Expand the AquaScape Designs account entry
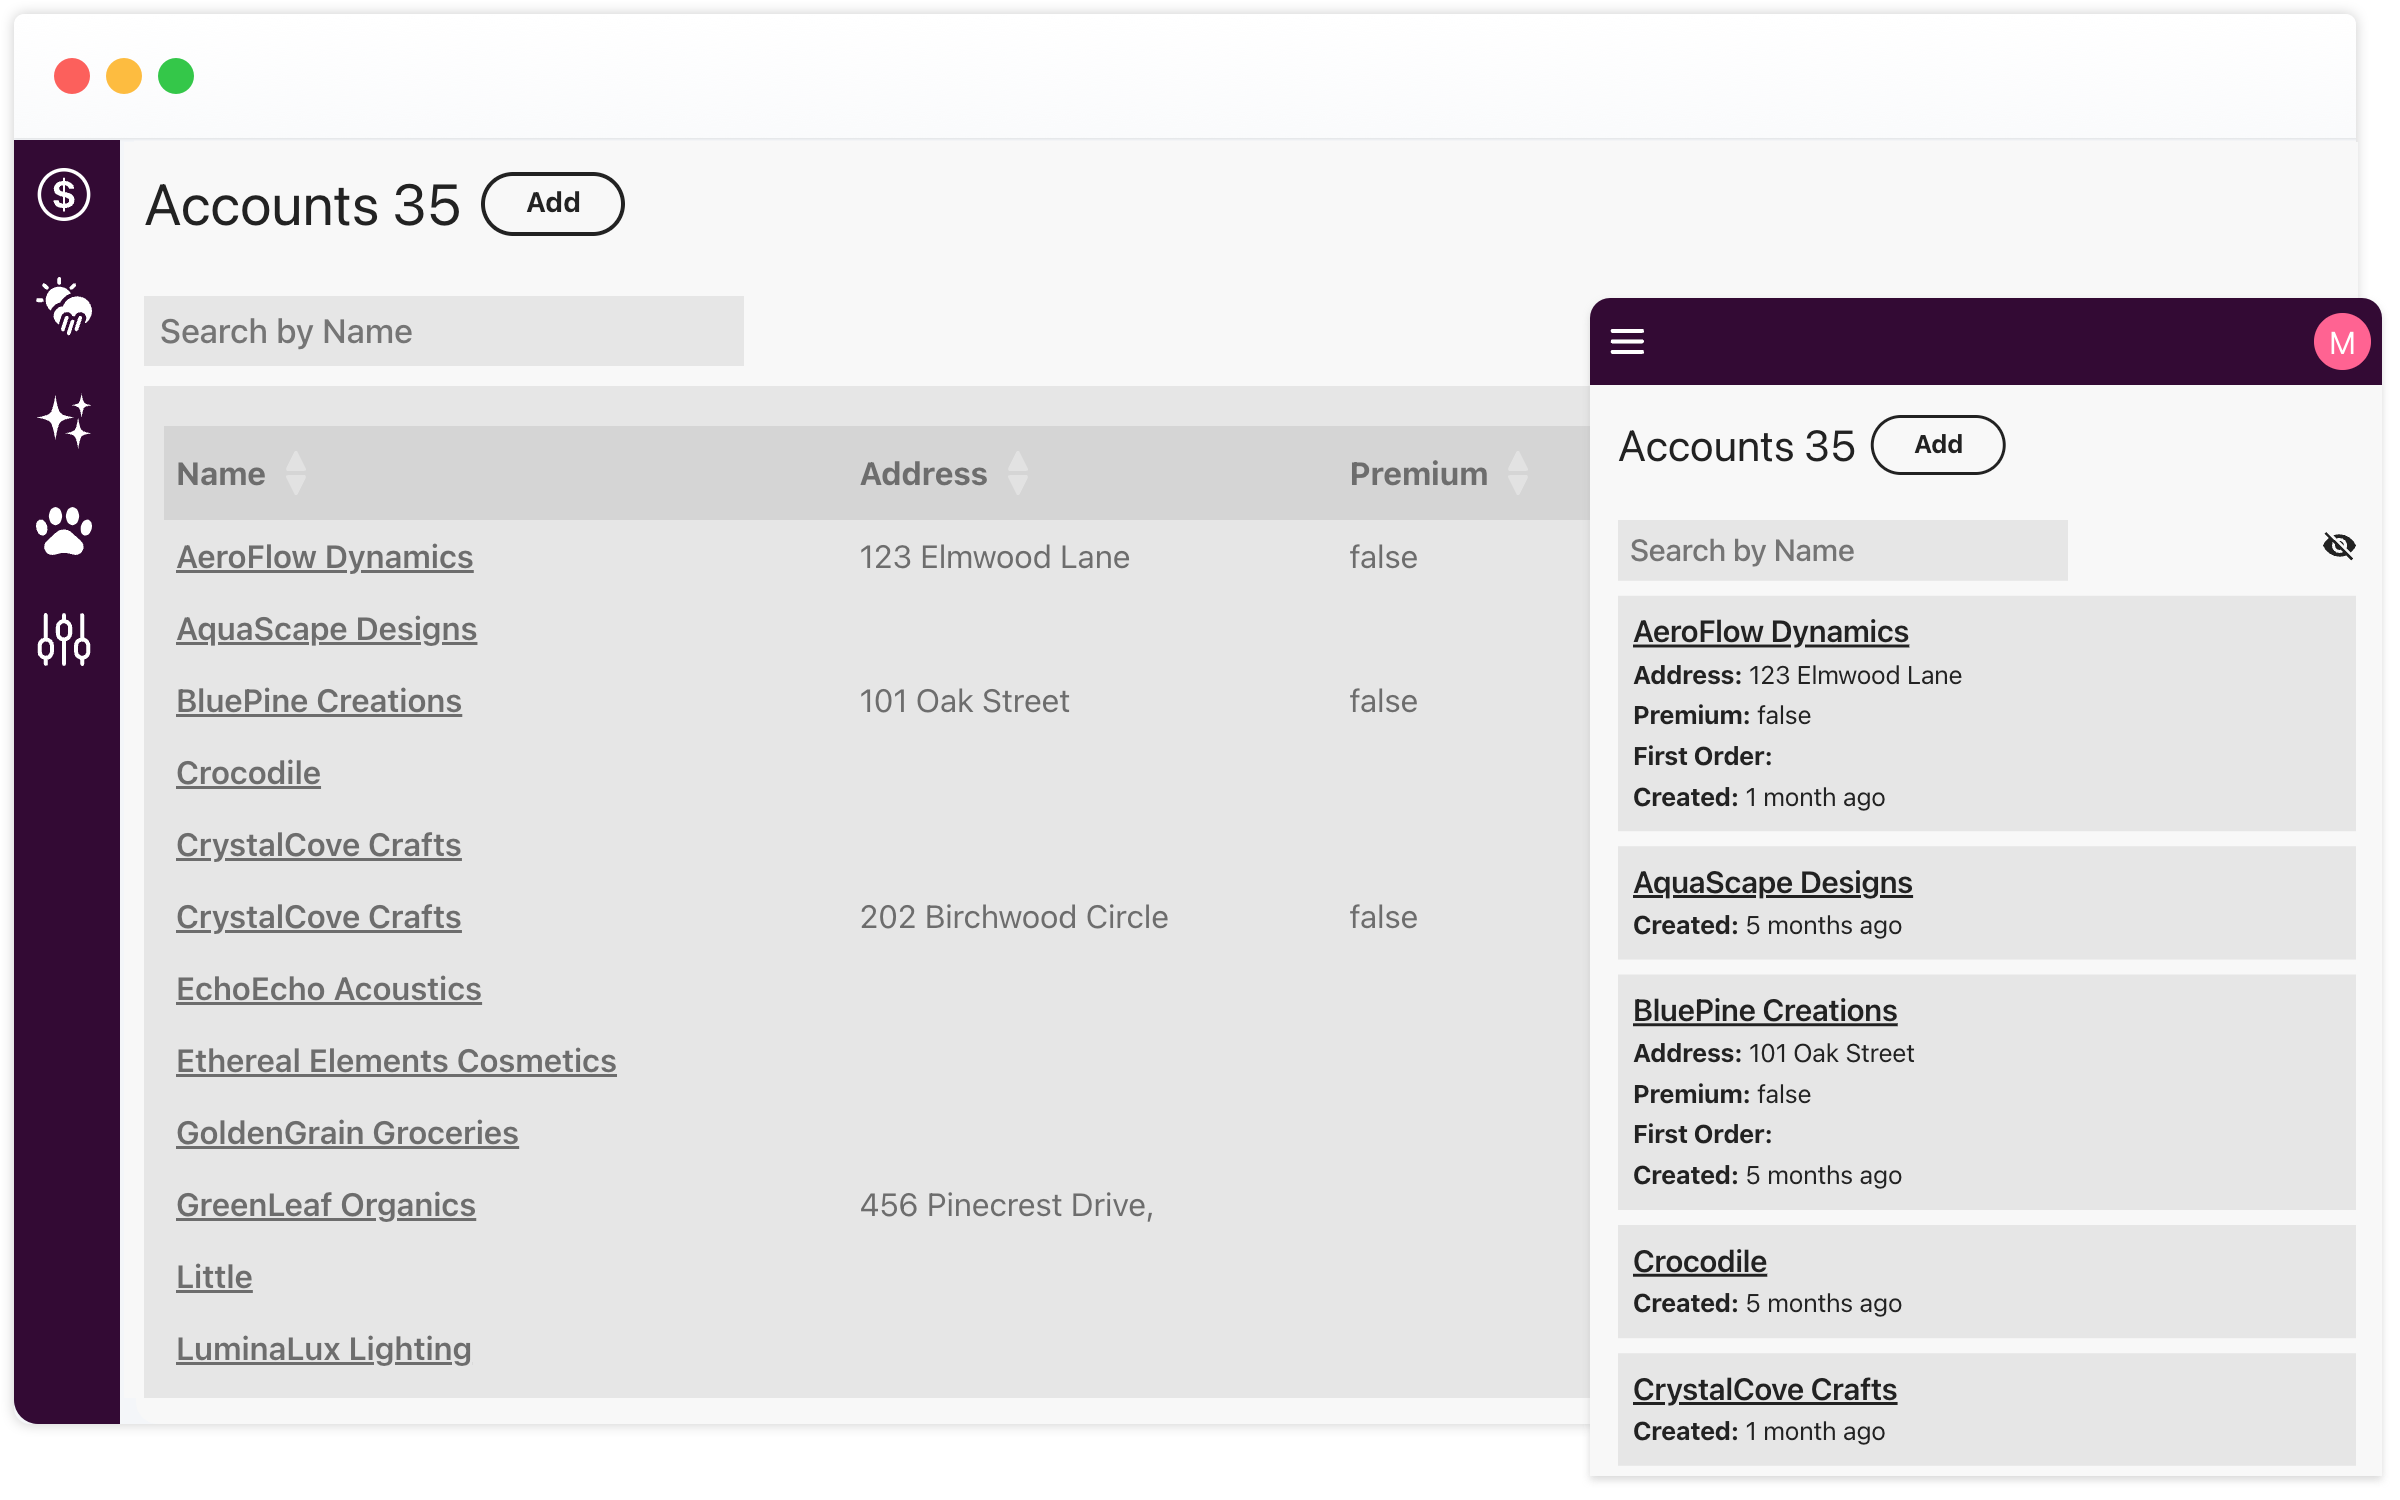Screen dimensions: 2400x1500 [1769, 881]
